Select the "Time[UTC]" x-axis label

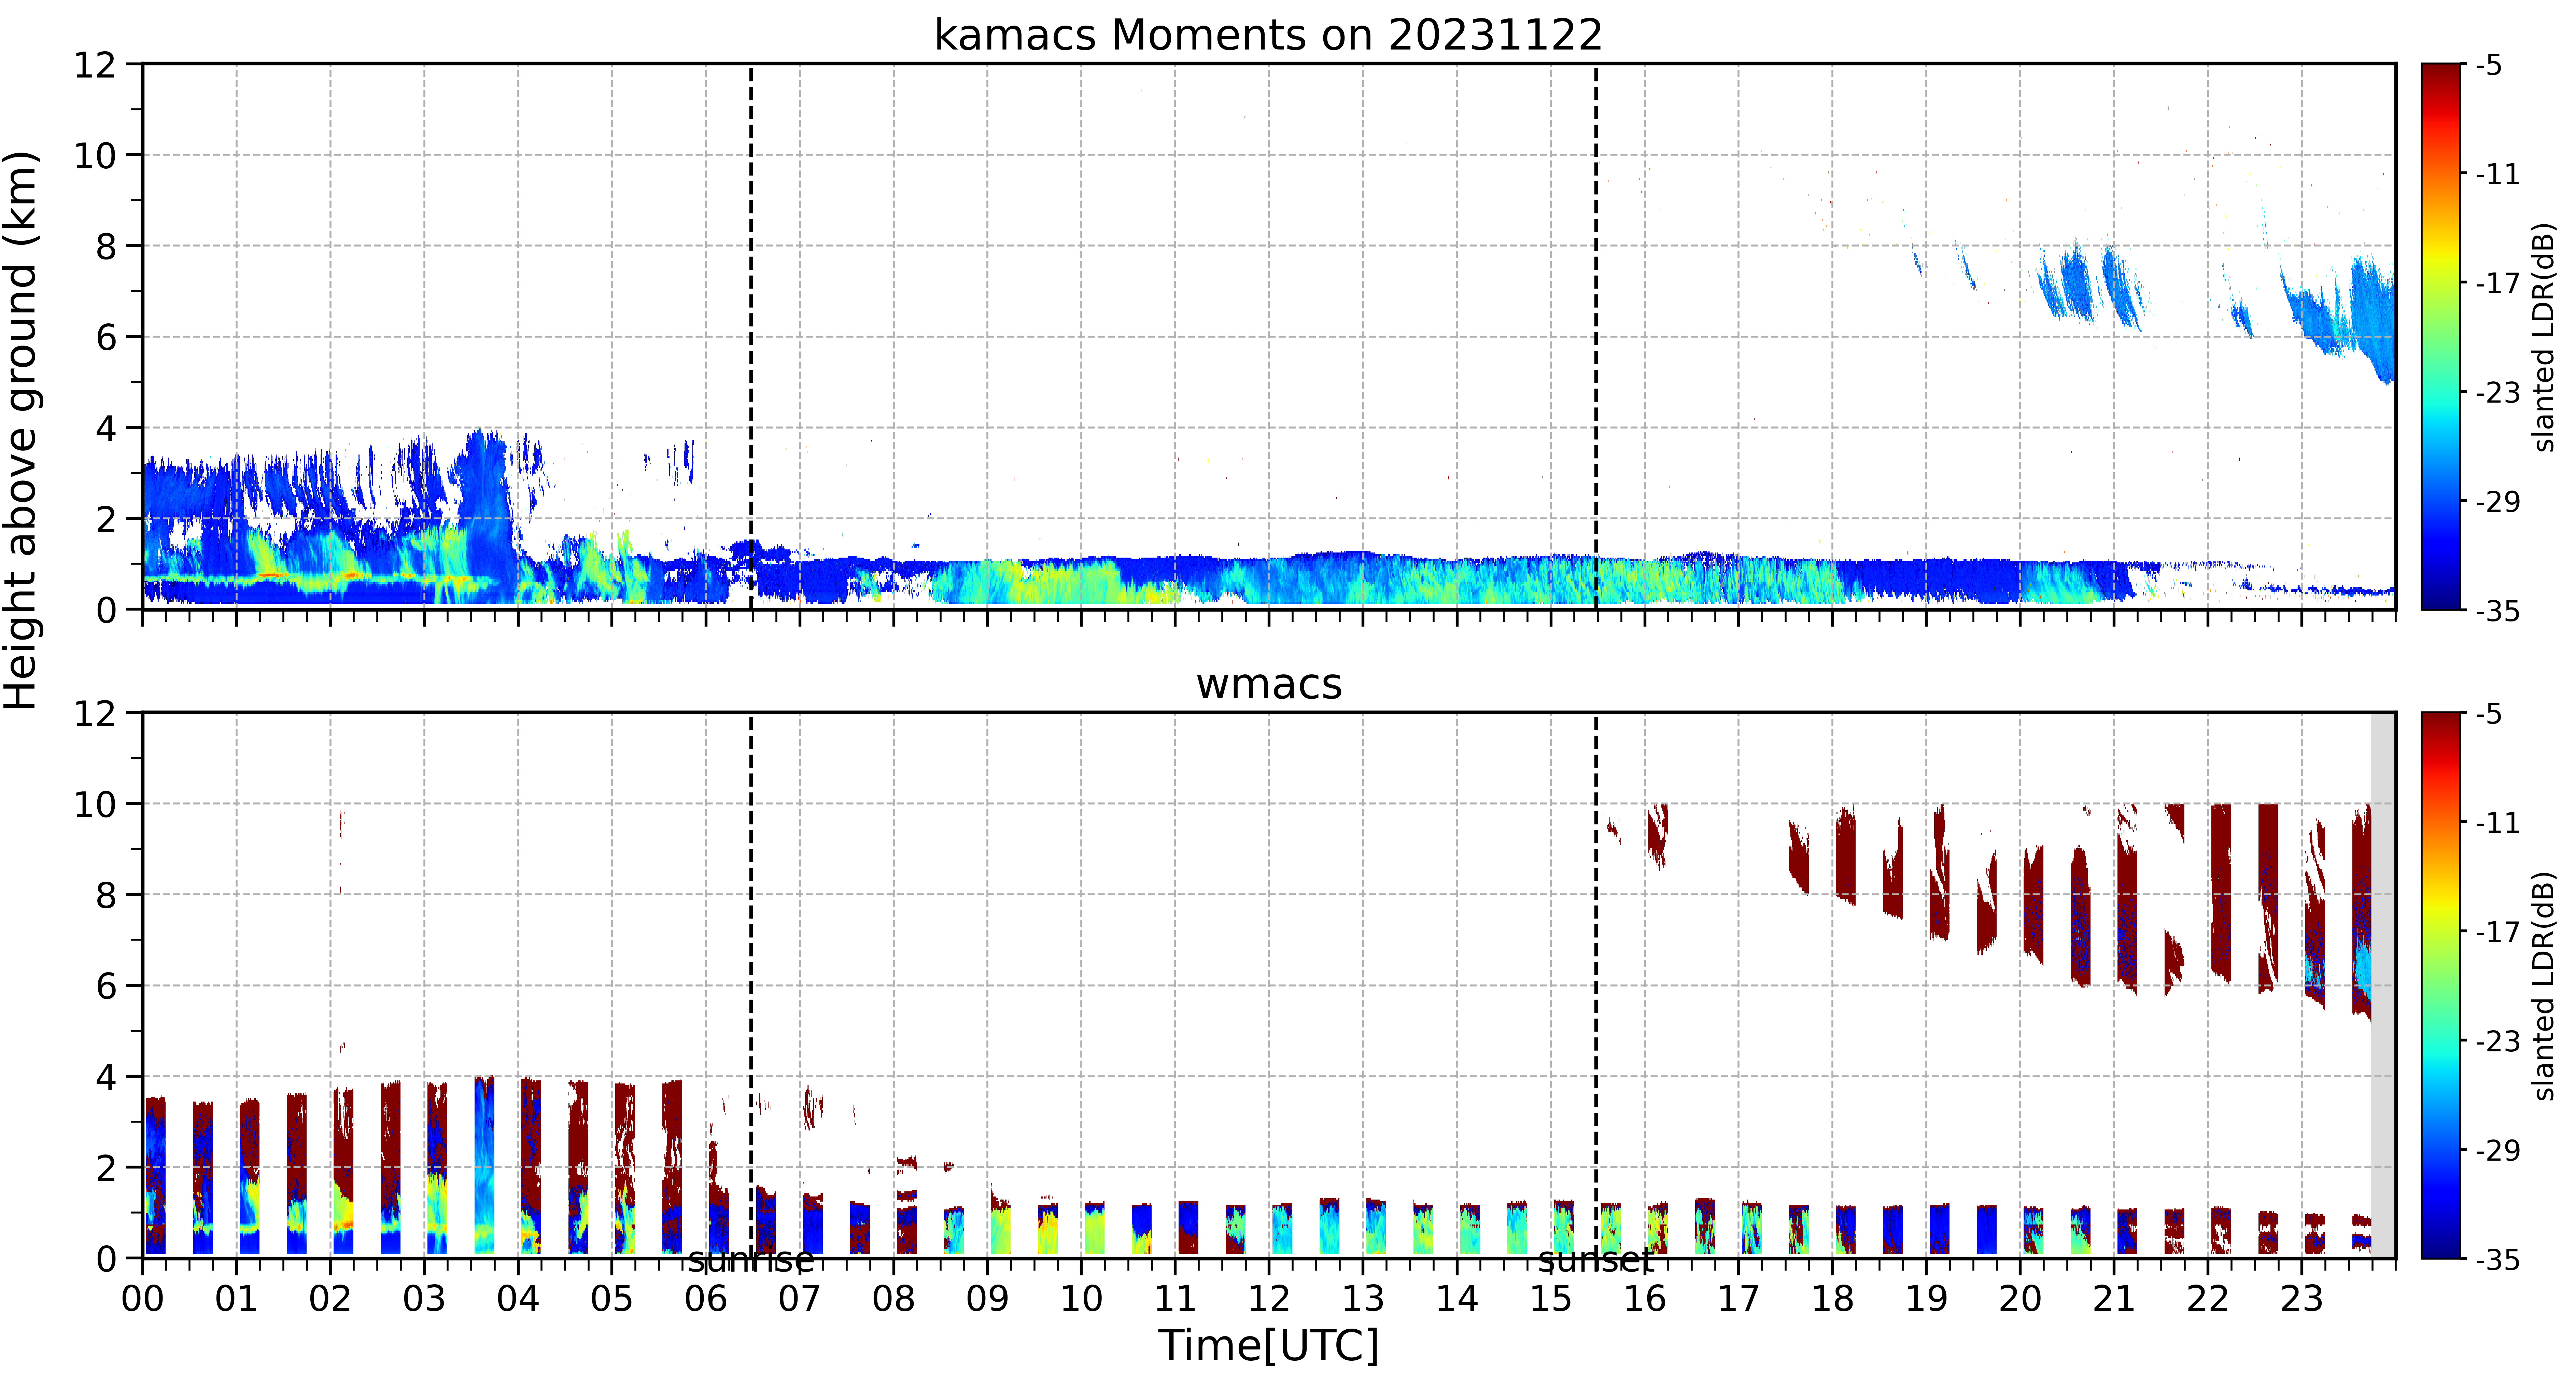1268,1345
